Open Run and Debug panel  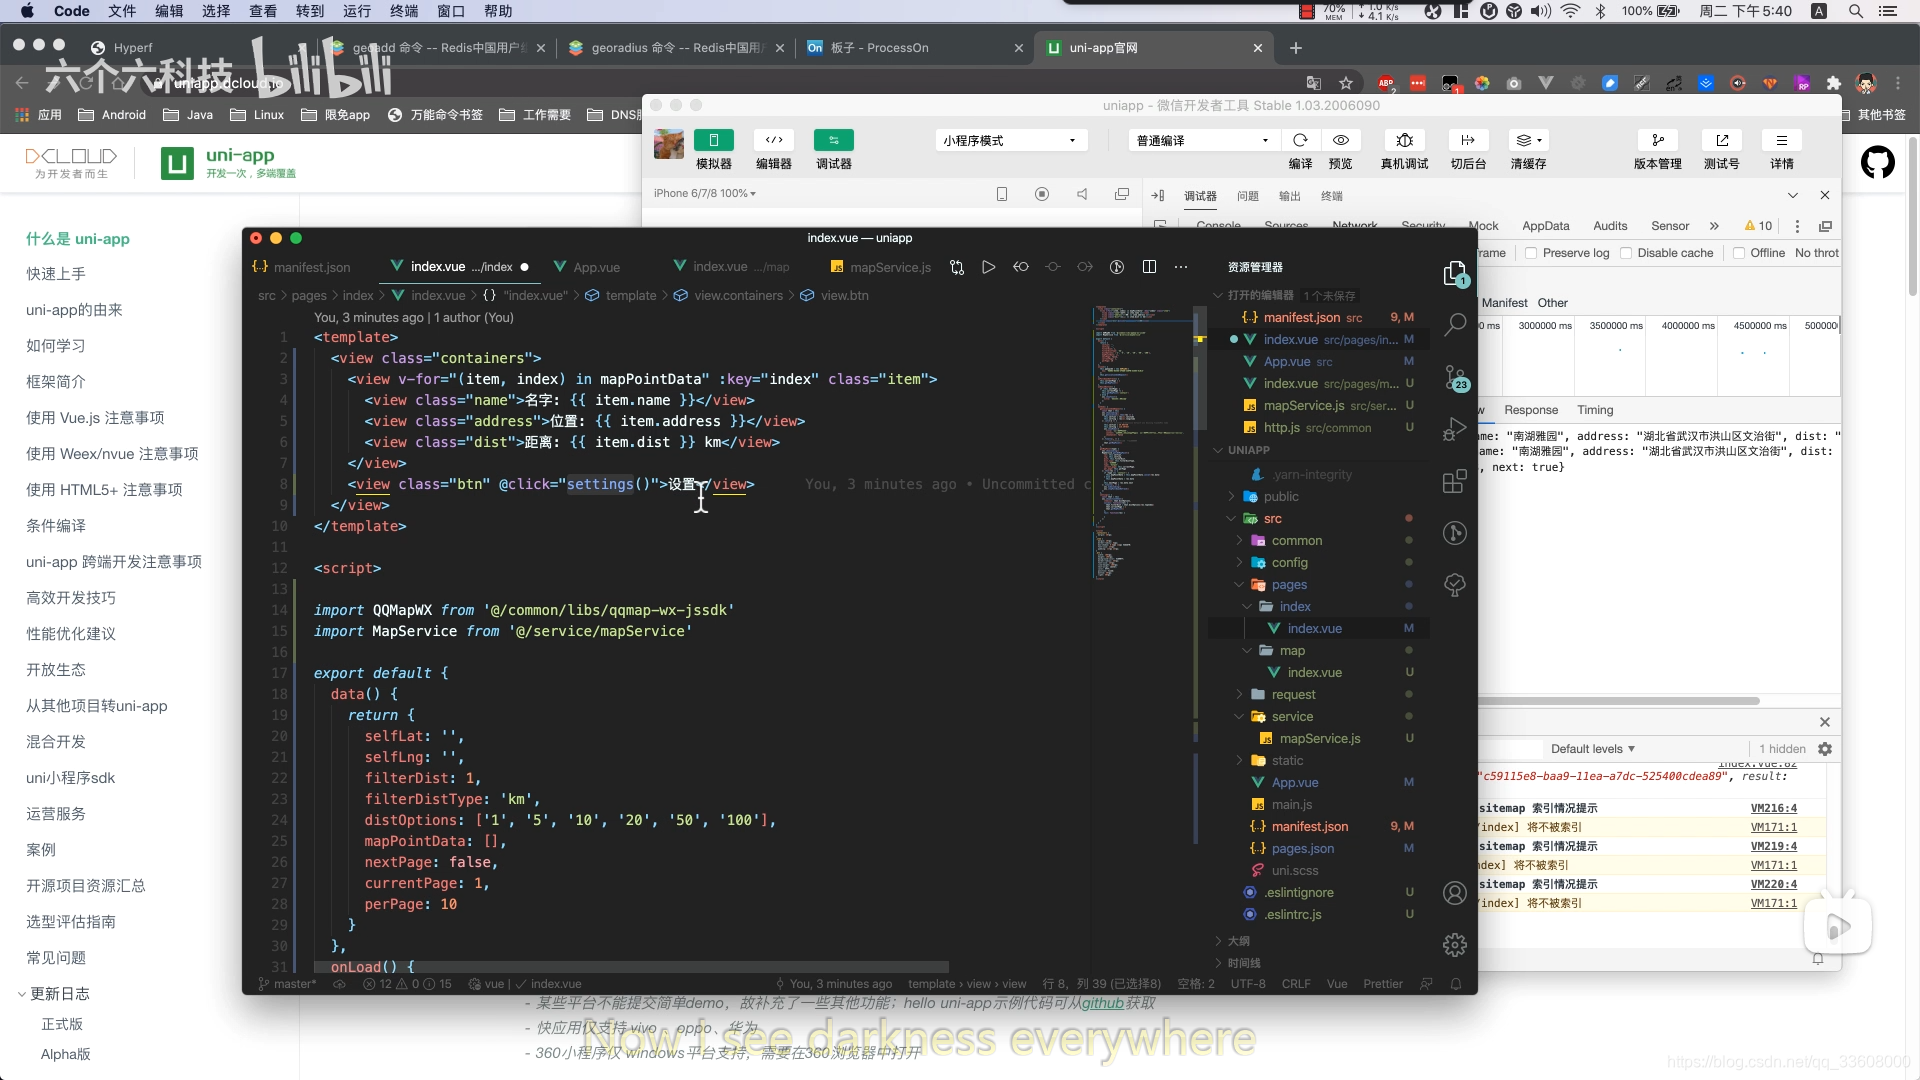1455,430
